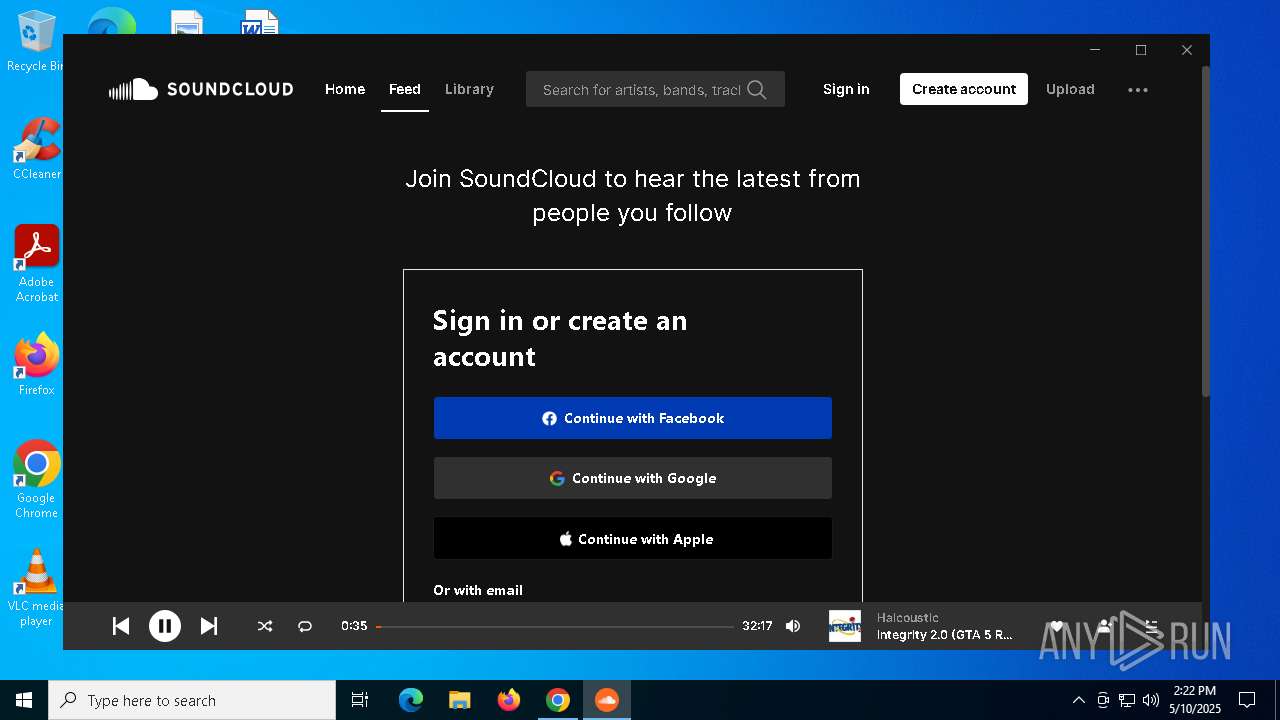Screen dimensions: 1280x720
Task: Open system volume tray icon
Action: (x=1151, y=700)
